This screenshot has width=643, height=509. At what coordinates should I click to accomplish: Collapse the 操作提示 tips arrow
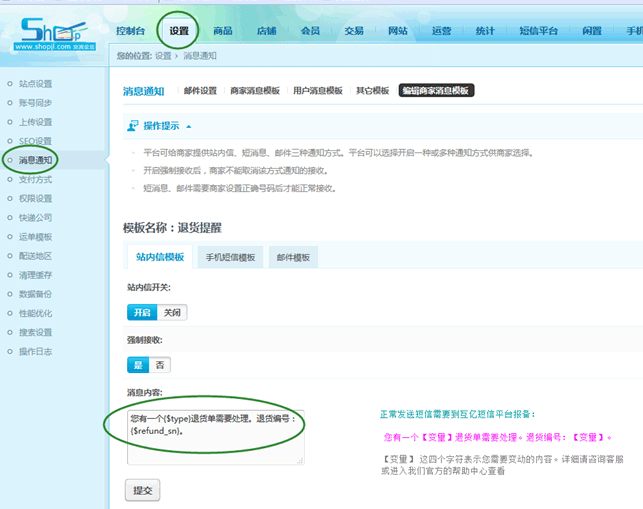[188, 126]
